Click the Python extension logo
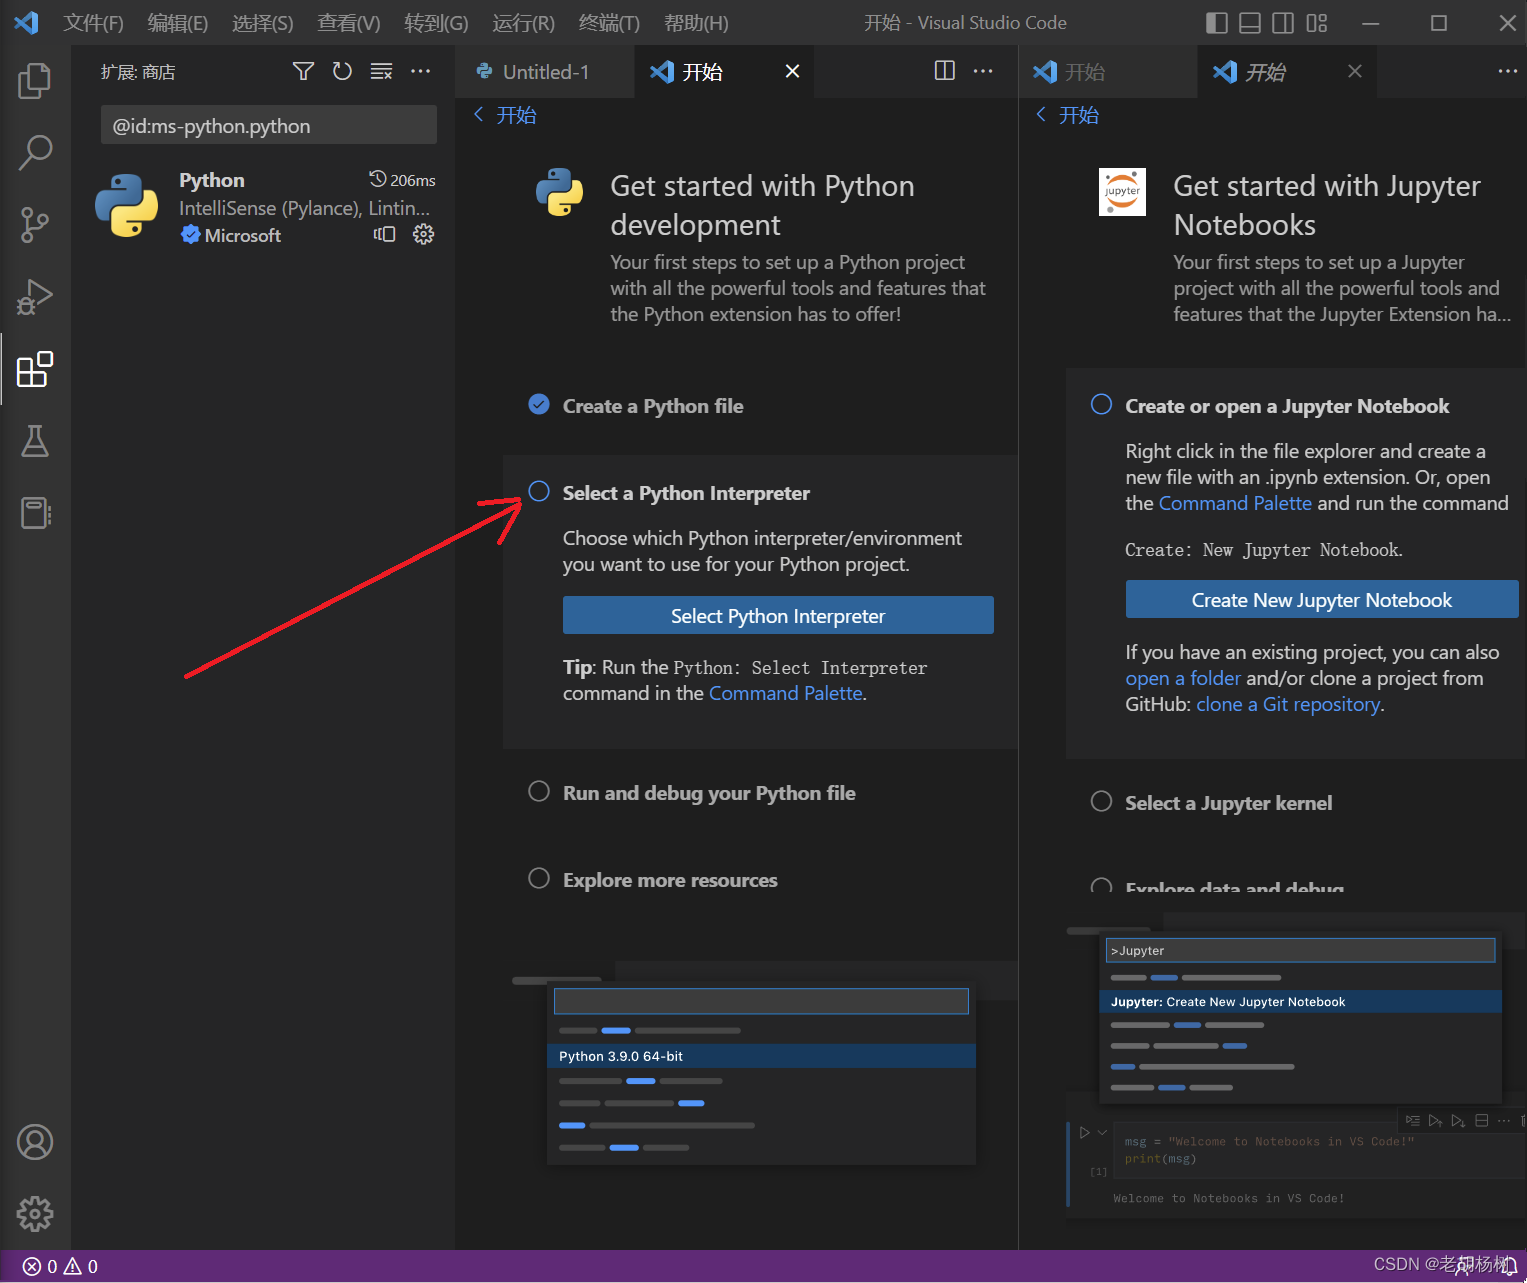This screenshot has height=1283, width=1527. click(x=126, y=205)
